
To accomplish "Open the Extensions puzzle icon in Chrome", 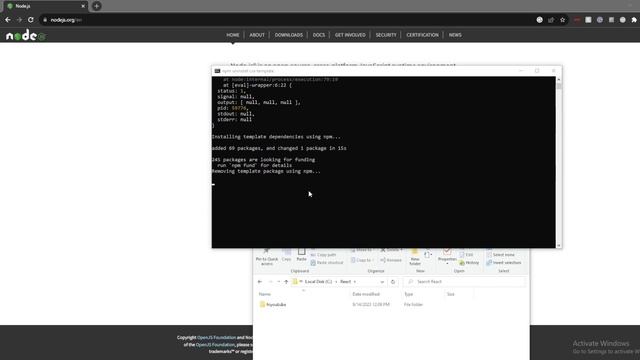I will (x=634, y=20).
